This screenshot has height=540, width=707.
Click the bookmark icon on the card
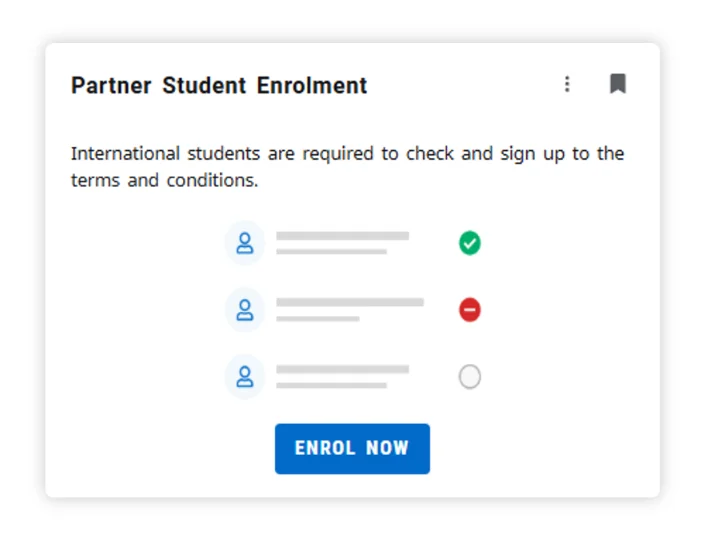pyautogui.click(x=618, y=84)
